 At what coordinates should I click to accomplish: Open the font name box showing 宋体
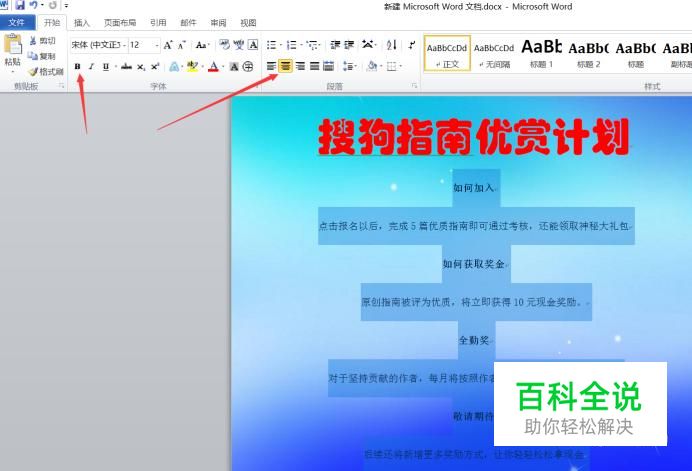(99, 45)
